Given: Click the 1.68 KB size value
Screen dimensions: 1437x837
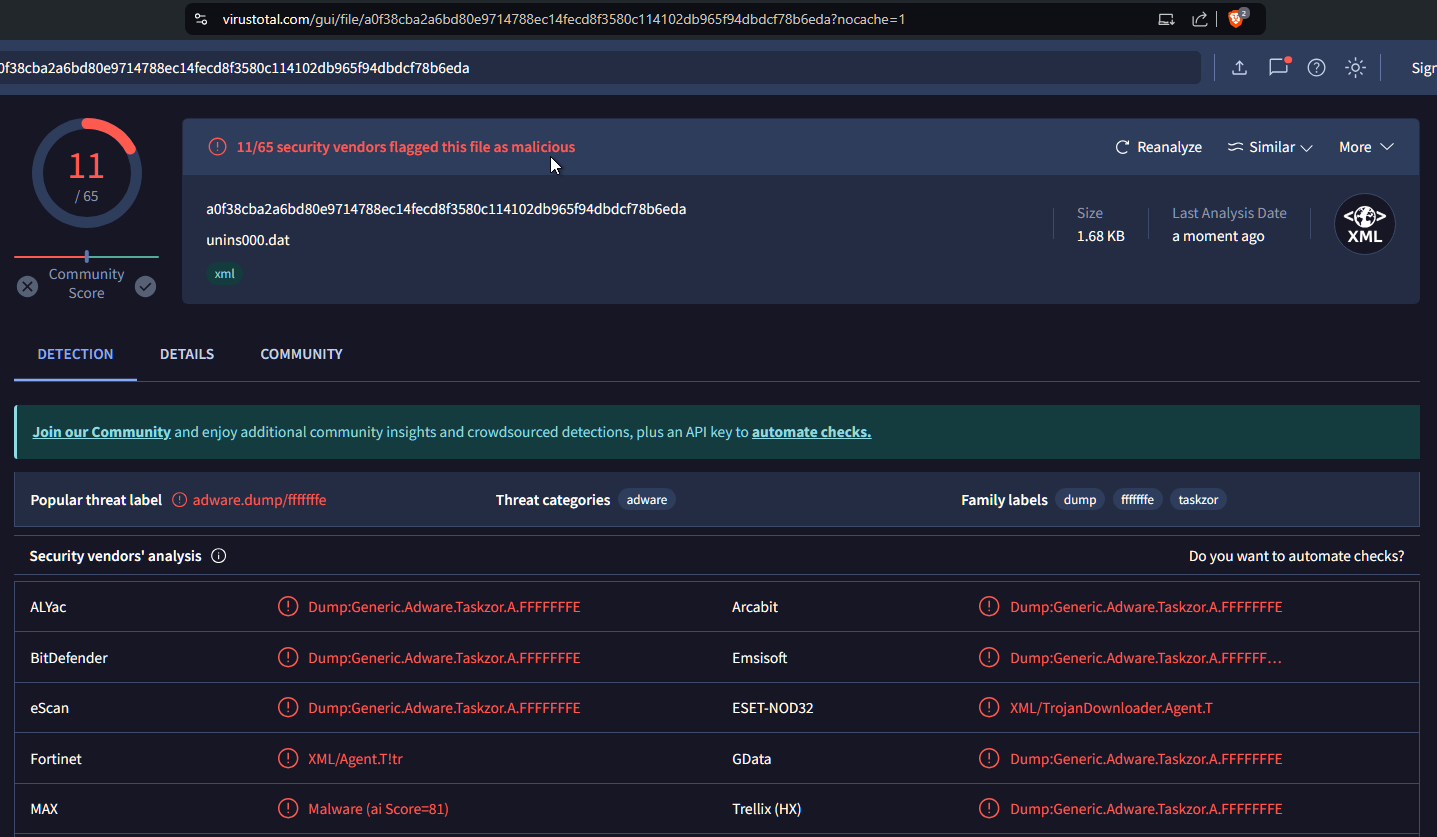Looking at the screenshot, I should 1101,236.
